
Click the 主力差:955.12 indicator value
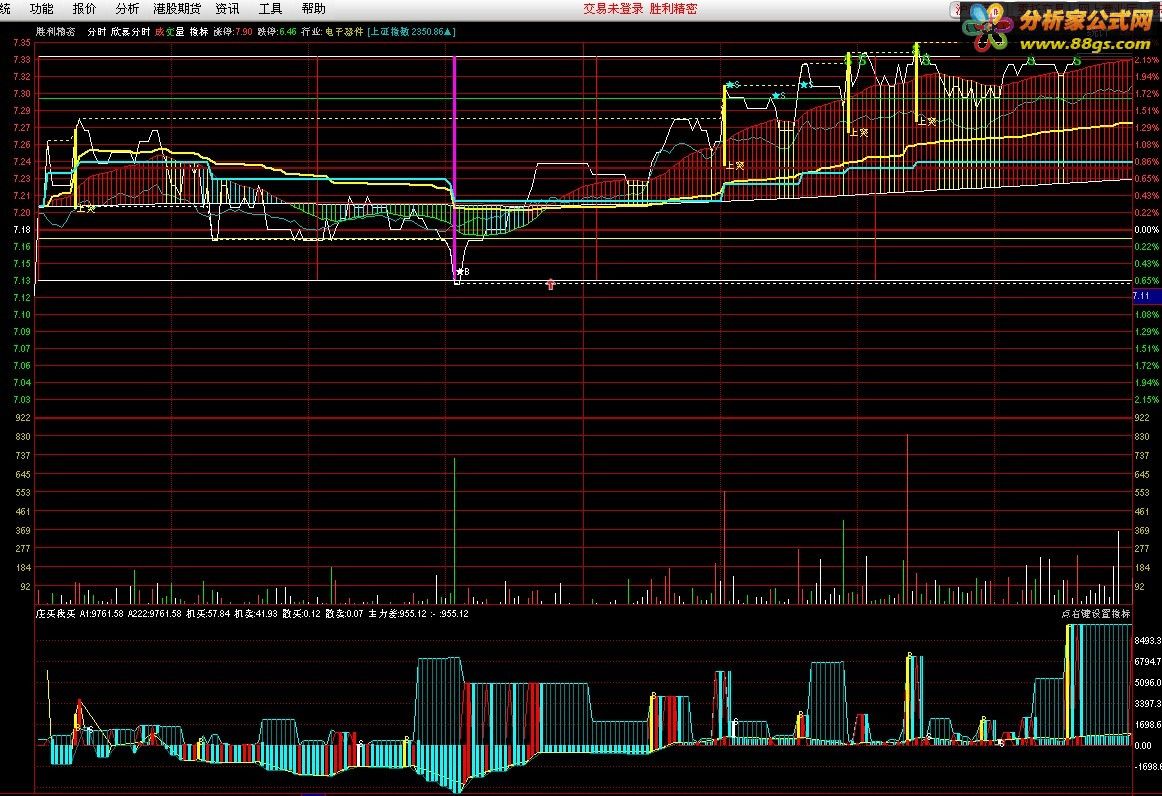click(396, 614)
